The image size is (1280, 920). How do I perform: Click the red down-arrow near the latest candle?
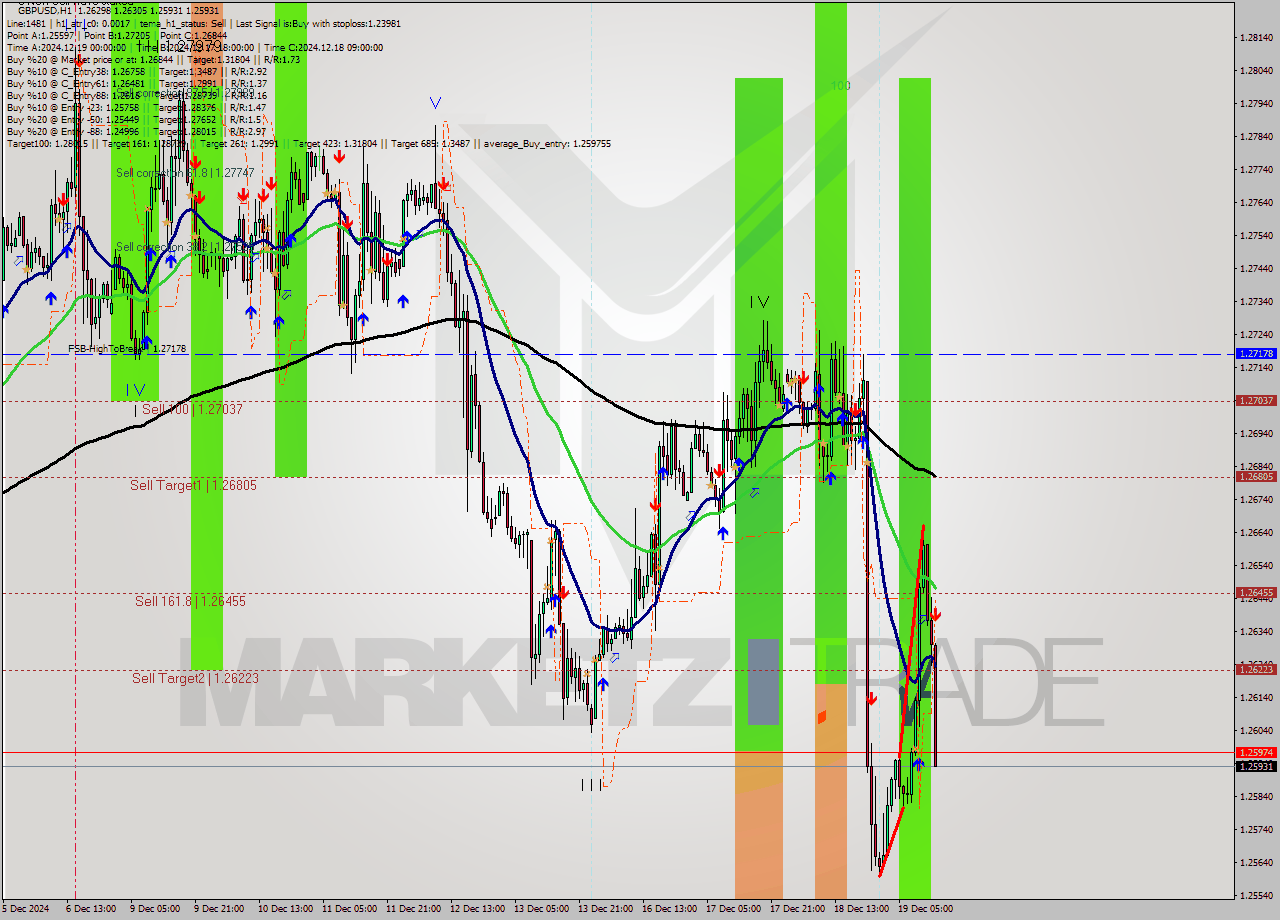point(935,615)
